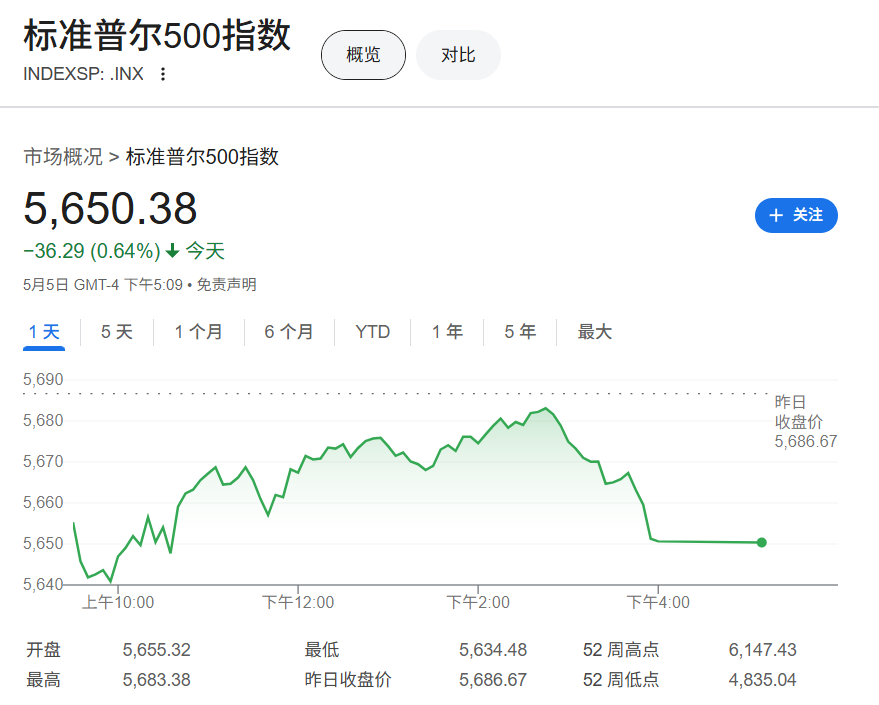Click the 开盘 value 5,655.32
This screenshot has width=879, height=705.
(157, 650)
